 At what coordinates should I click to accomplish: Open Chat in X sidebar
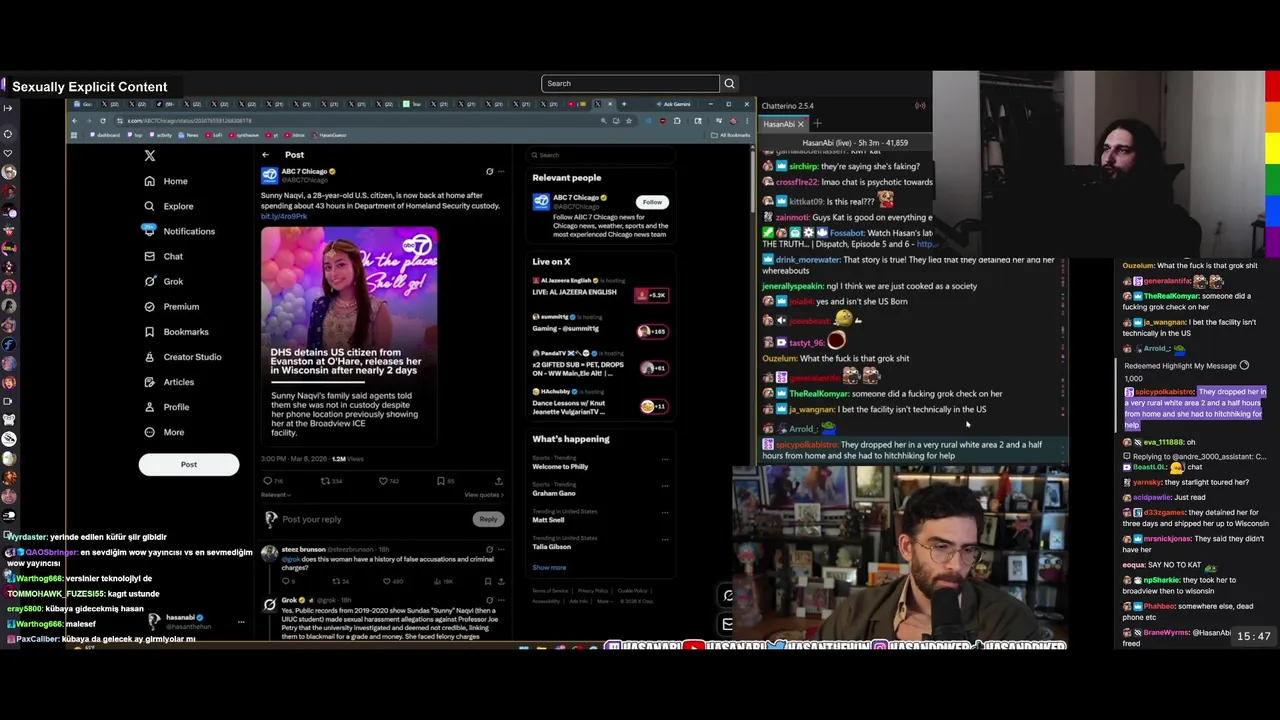tap(163, 256)
